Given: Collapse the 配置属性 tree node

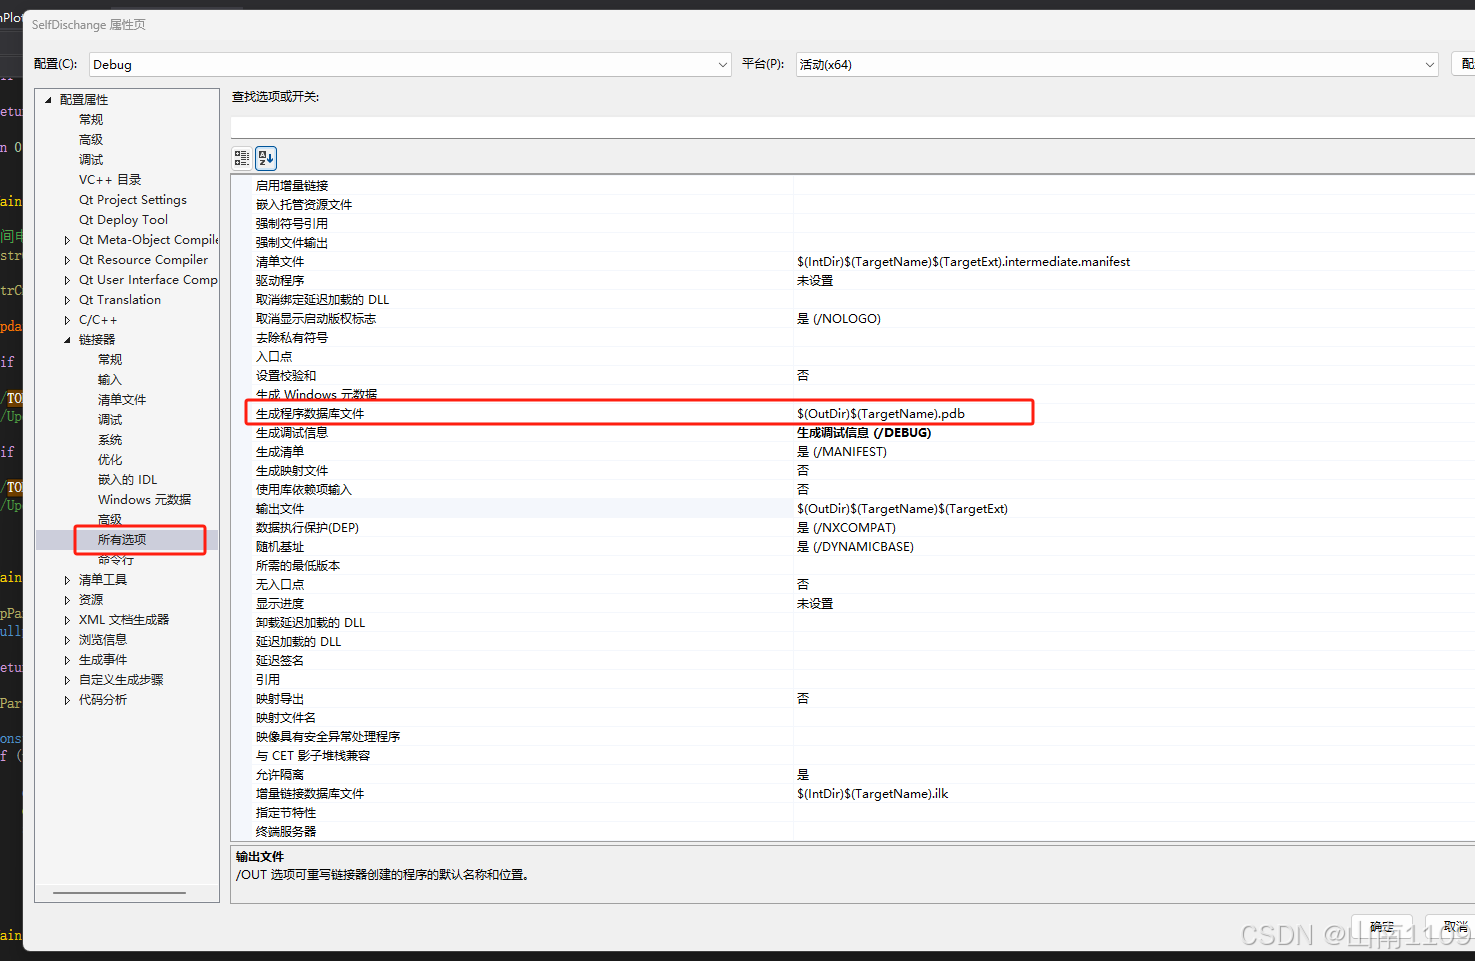Looking at the screenshot, I should click(48, 100).
